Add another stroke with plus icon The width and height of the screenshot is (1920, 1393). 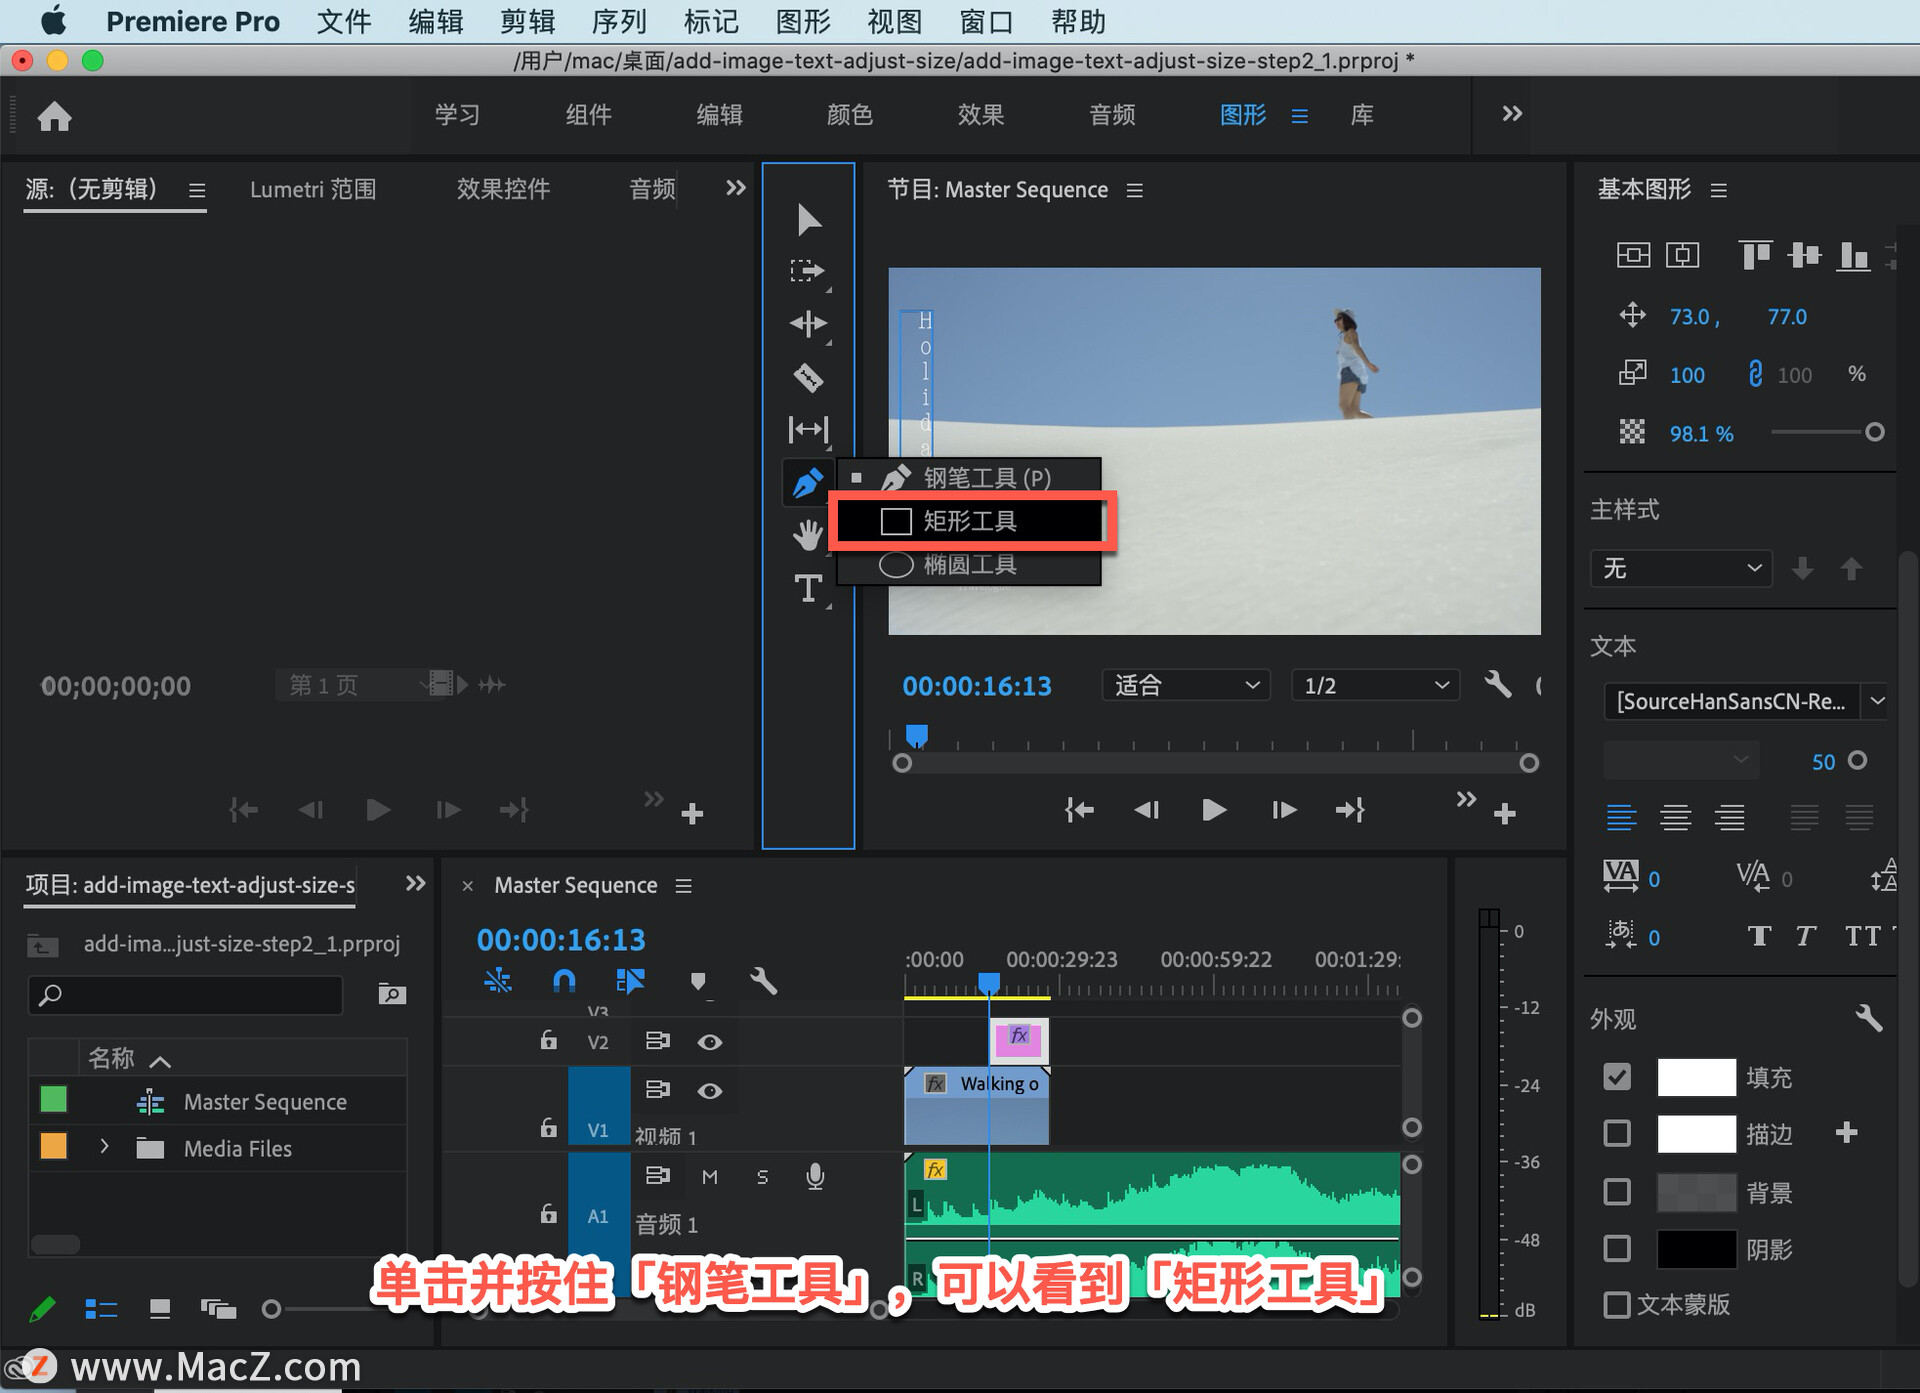(1847, 1132)
